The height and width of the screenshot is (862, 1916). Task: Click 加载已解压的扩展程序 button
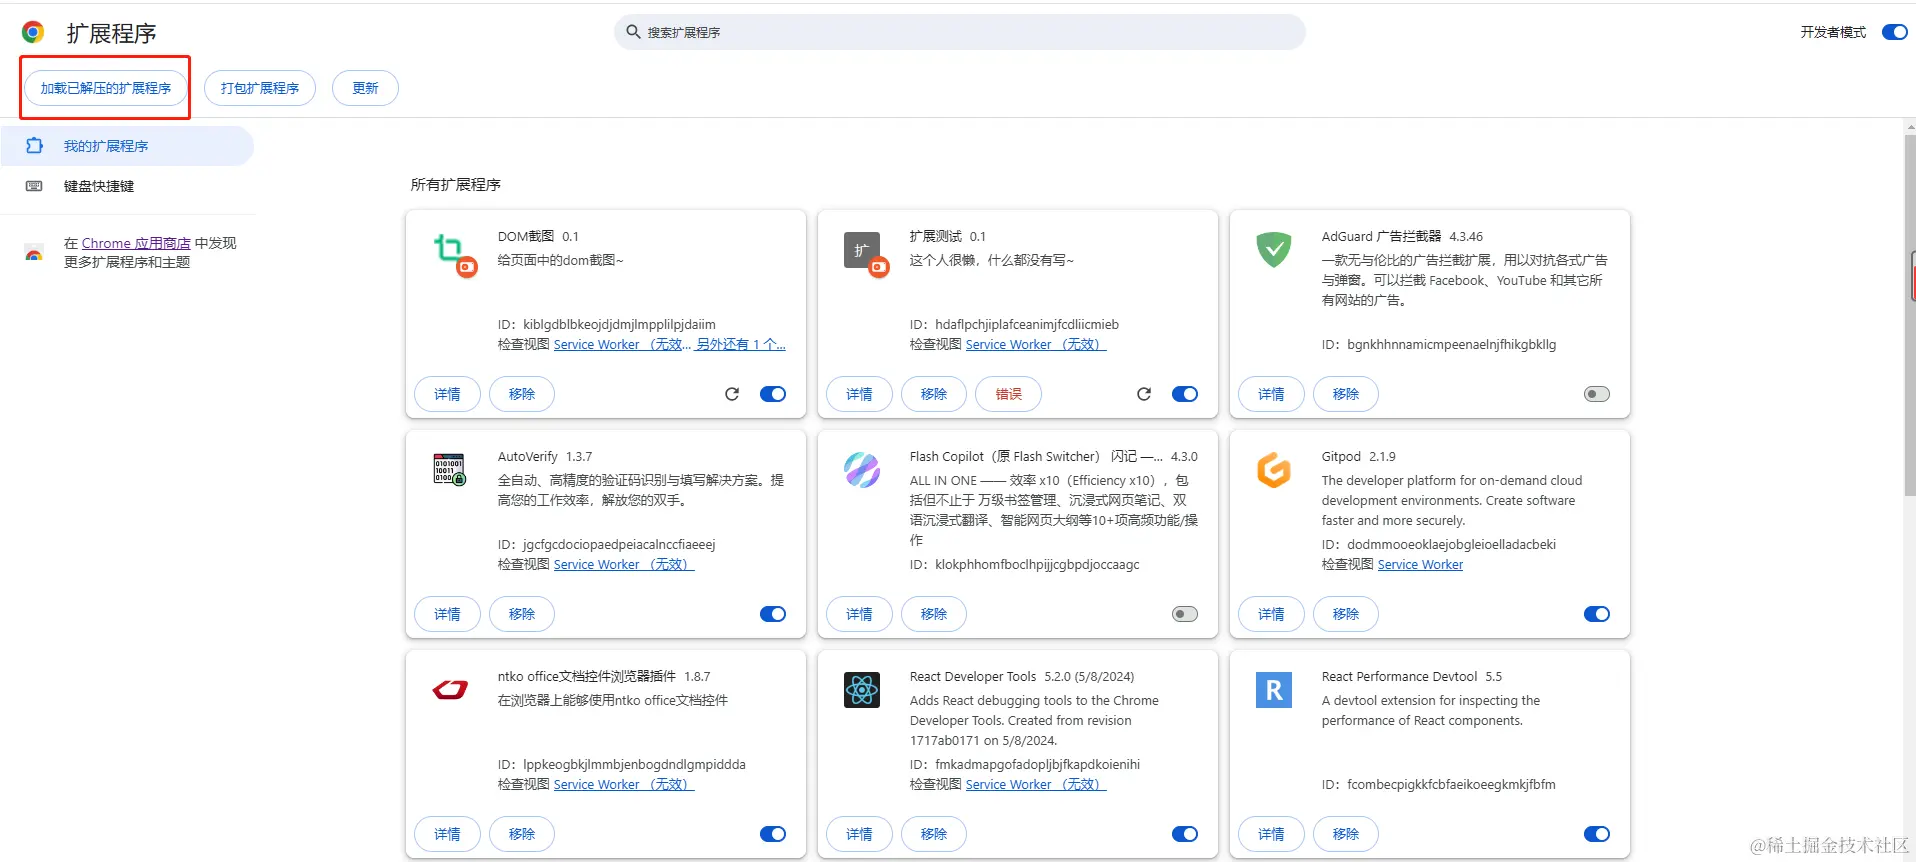[106, 88]
